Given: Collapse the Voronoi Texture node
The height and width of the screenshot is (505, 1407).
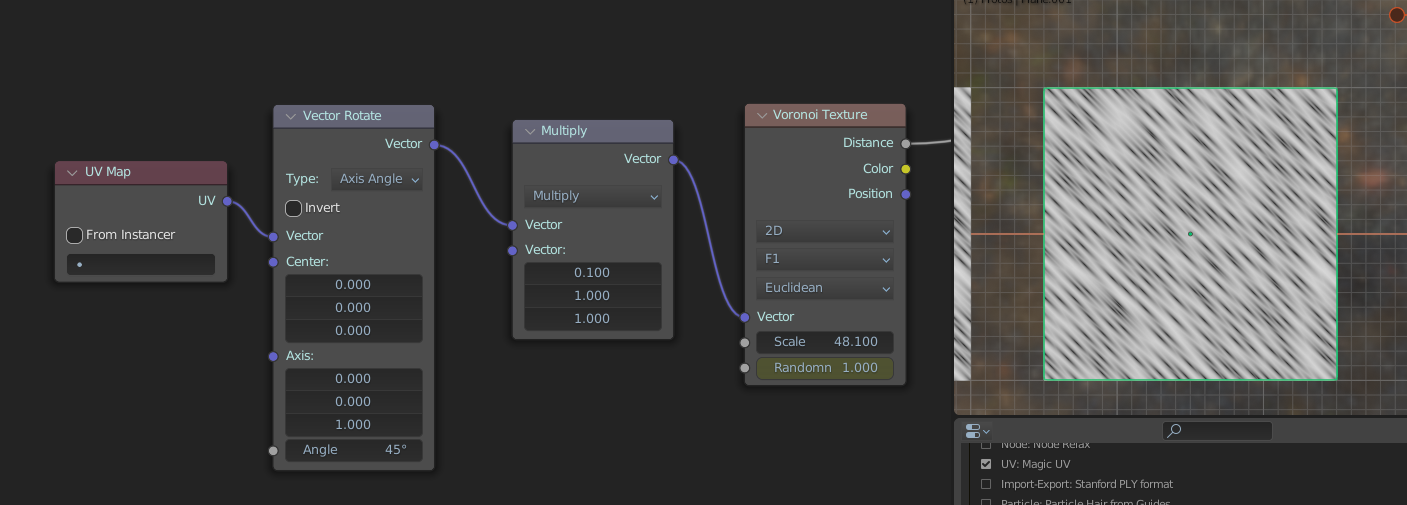Looking at the screenshot, I should [762, 115].
